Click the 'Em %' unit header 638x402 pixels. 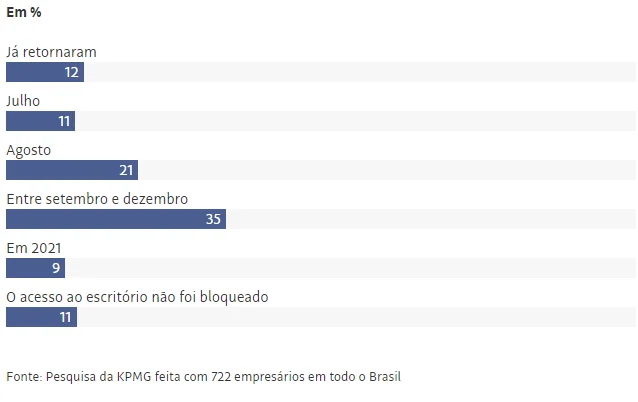(24, 12)
